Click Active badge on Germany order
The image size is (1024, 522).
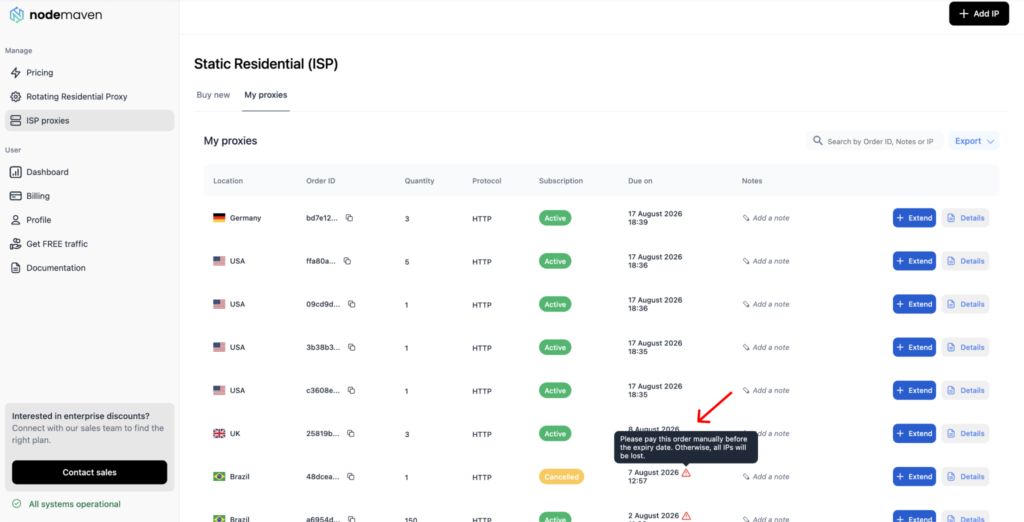pyautogui.click(x=555, y=218)
